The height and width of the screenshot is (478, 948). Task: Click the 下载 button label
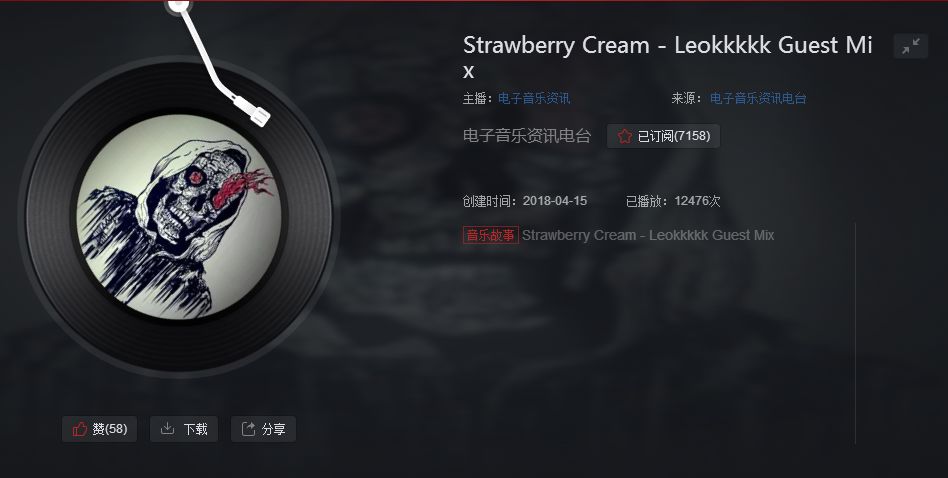tap(195, 429)
